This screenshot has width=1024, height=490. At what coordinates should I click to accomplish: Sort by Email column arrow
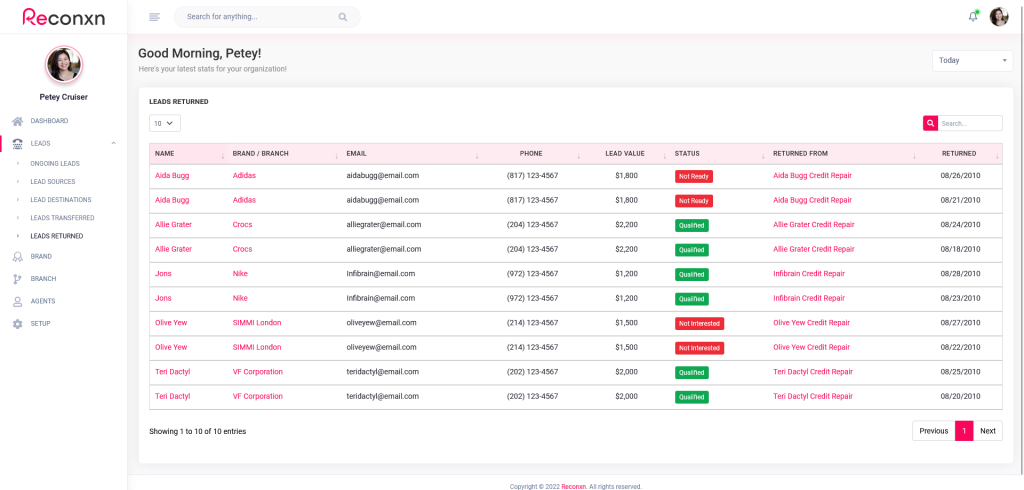click(477, 155)
